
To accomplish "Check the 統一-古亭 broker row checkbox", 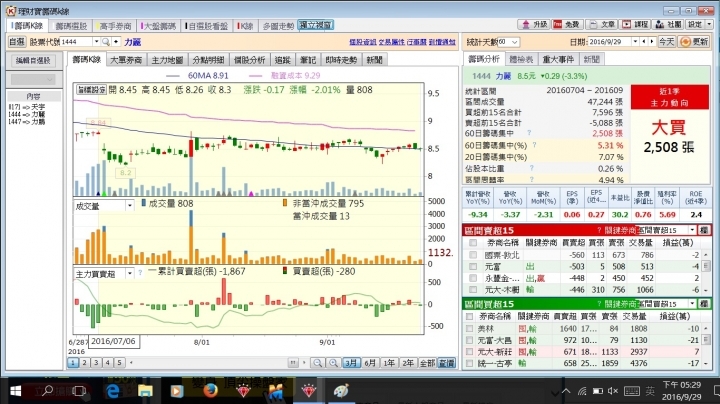I will click(x=469, y=363).
